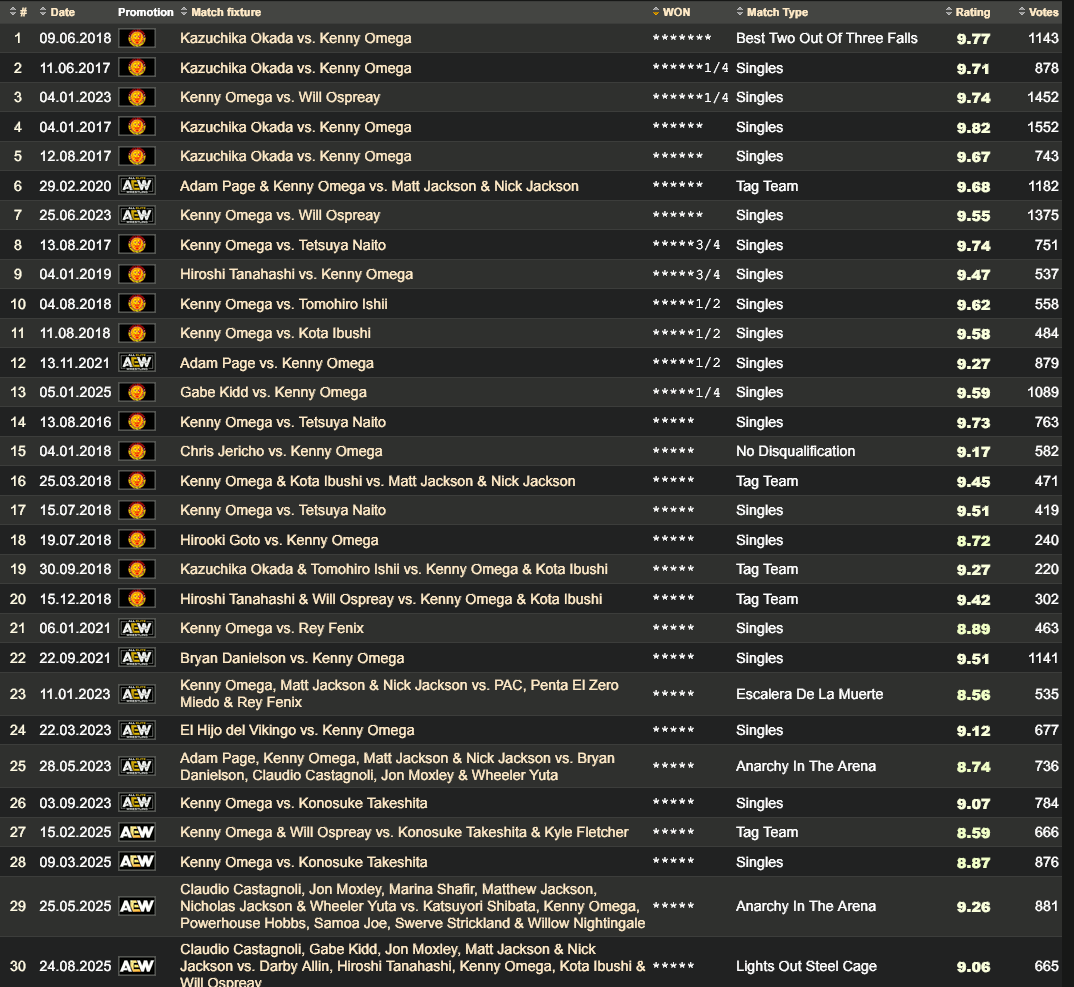
Task: Click NJPW logo in row 16 (25.03.2018)
Action: click(x=137, y=481)
